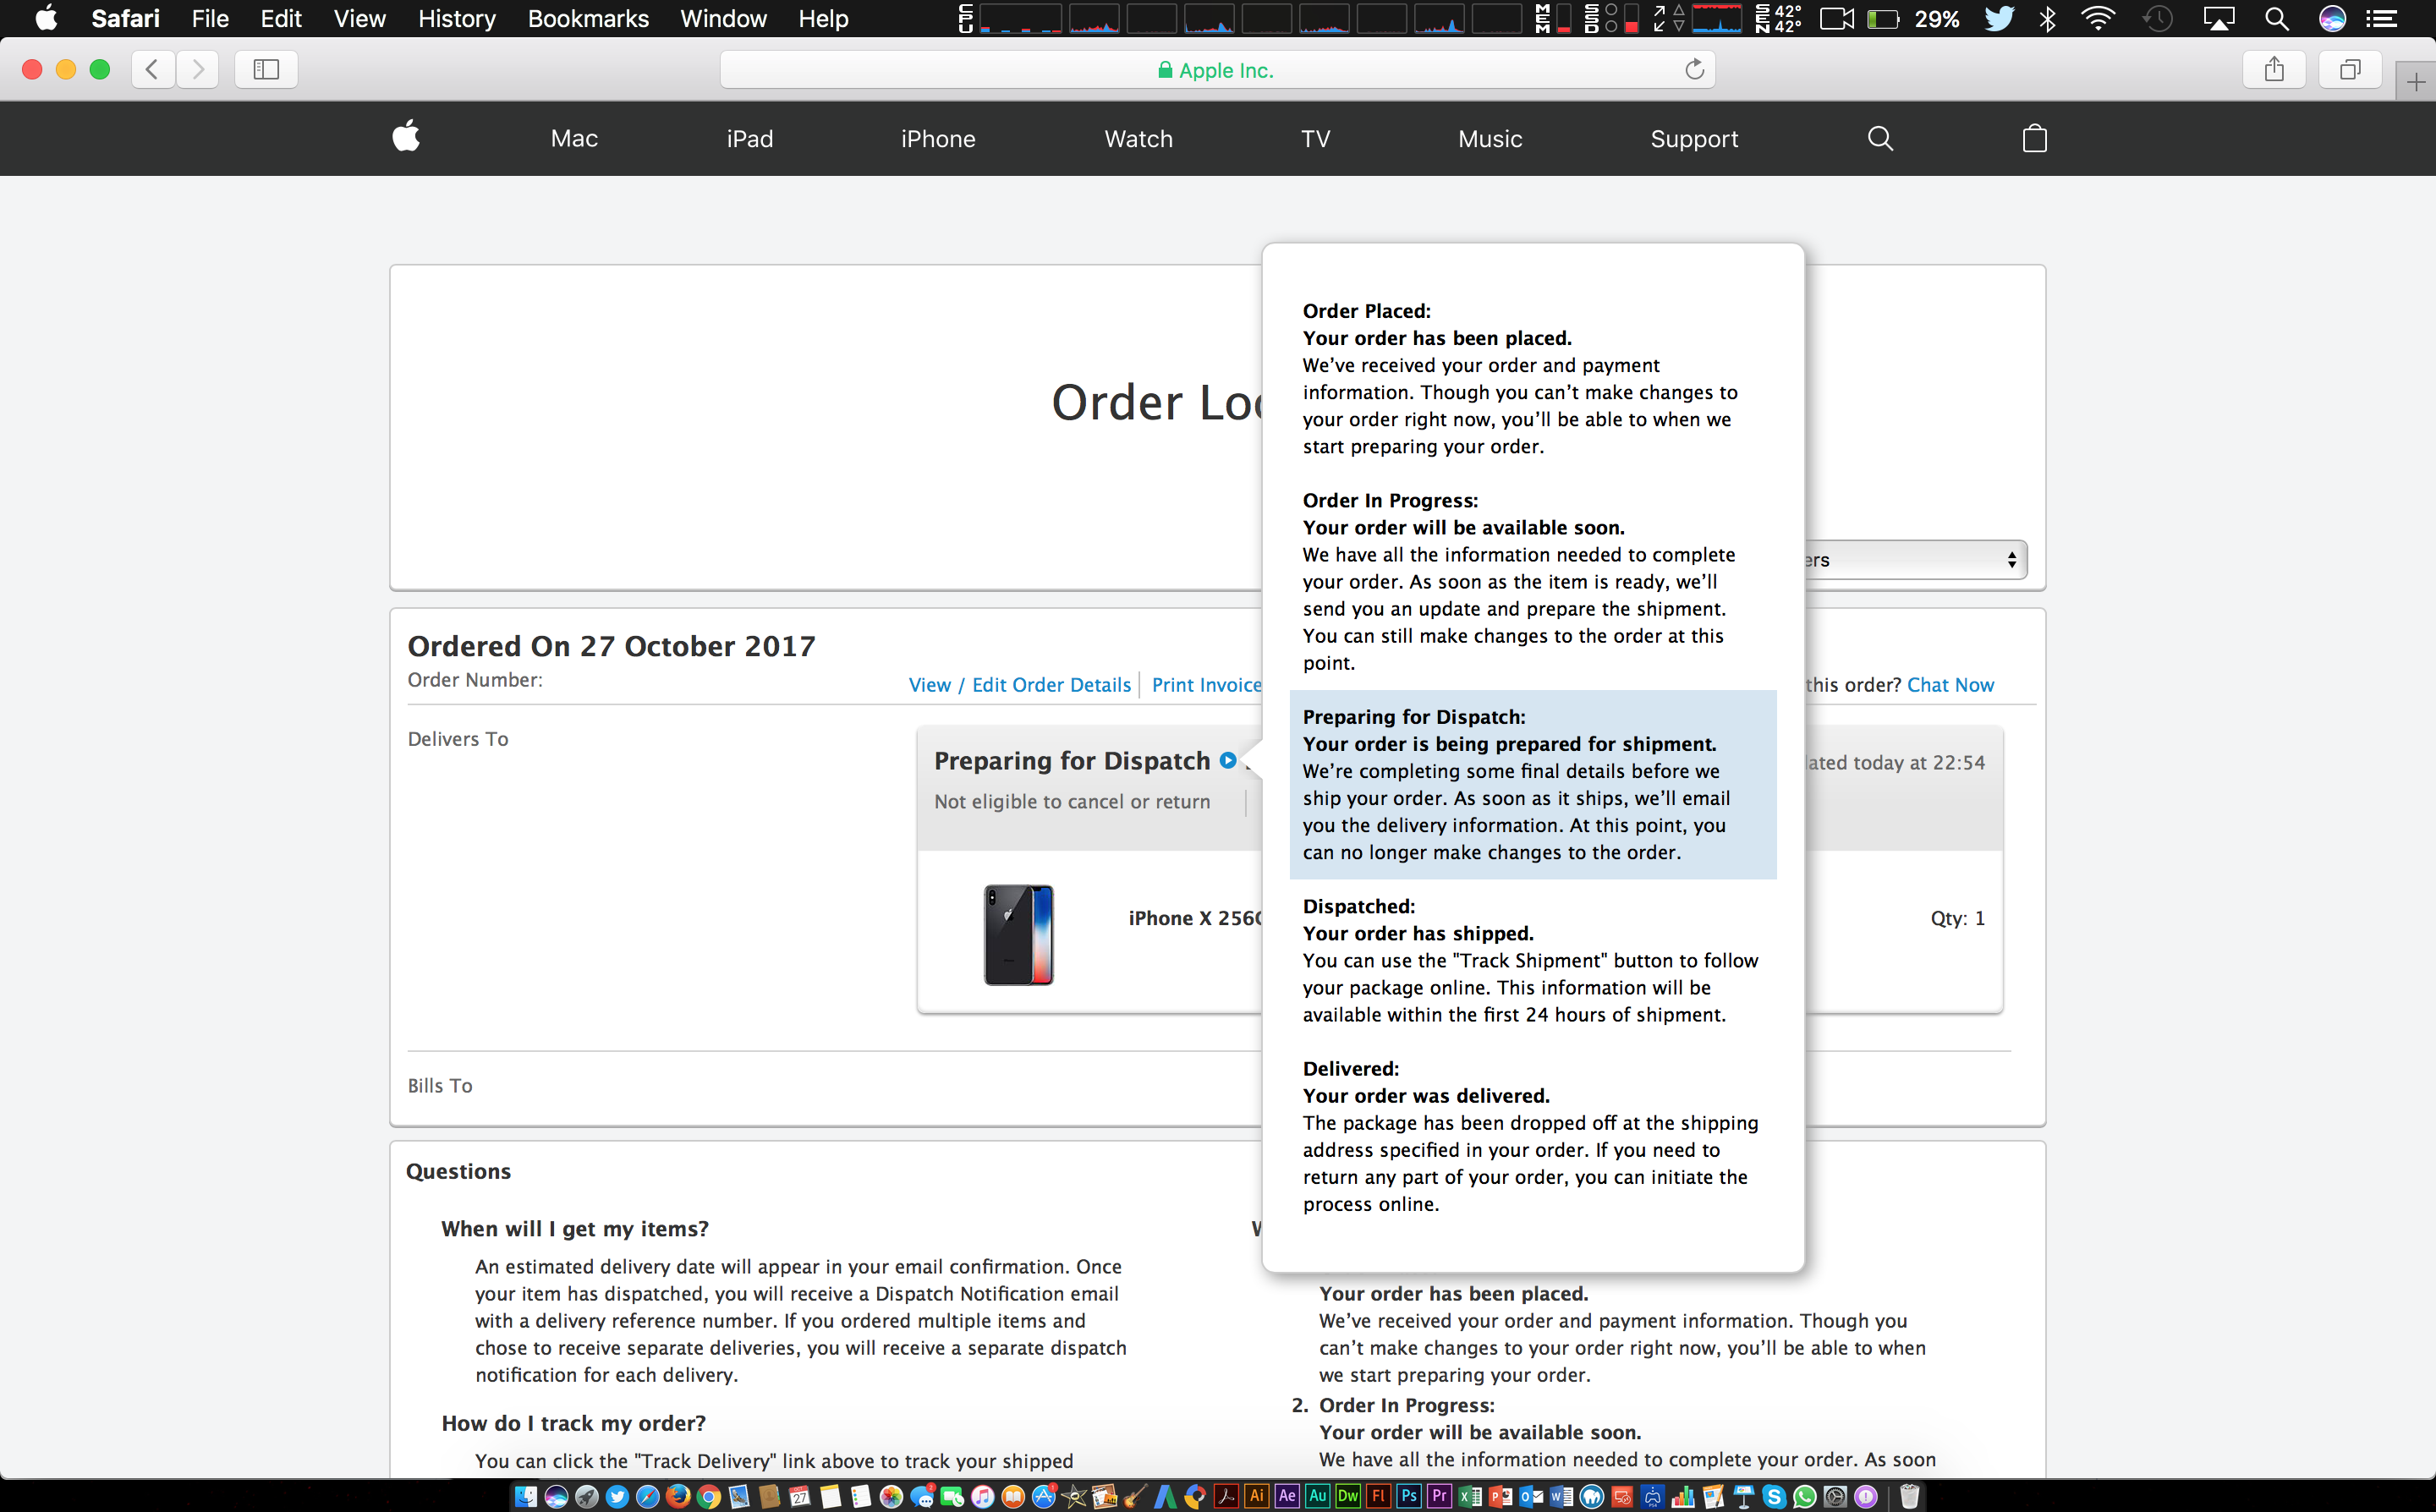The image size is (2436, 1512).
Task: Open the Help menu
Action: [x=823, y=18]
